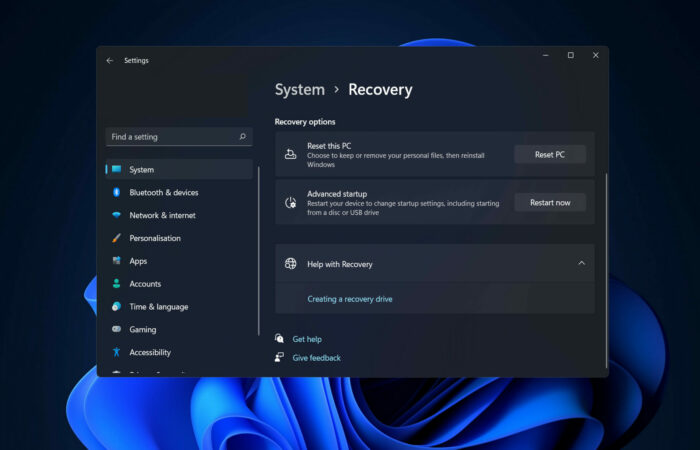Click the Help with Recovery globe icon

click(291, 264)
